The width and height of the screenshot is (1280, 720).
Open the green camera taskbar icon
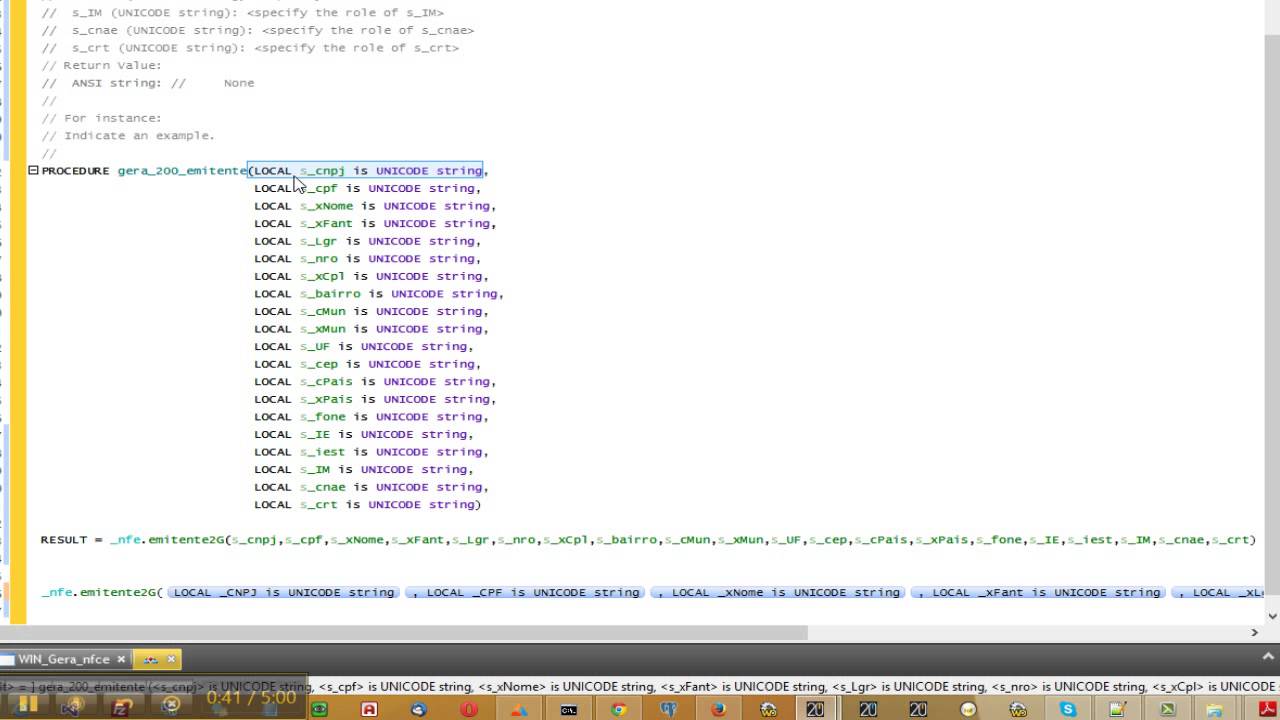click(320, 709)
